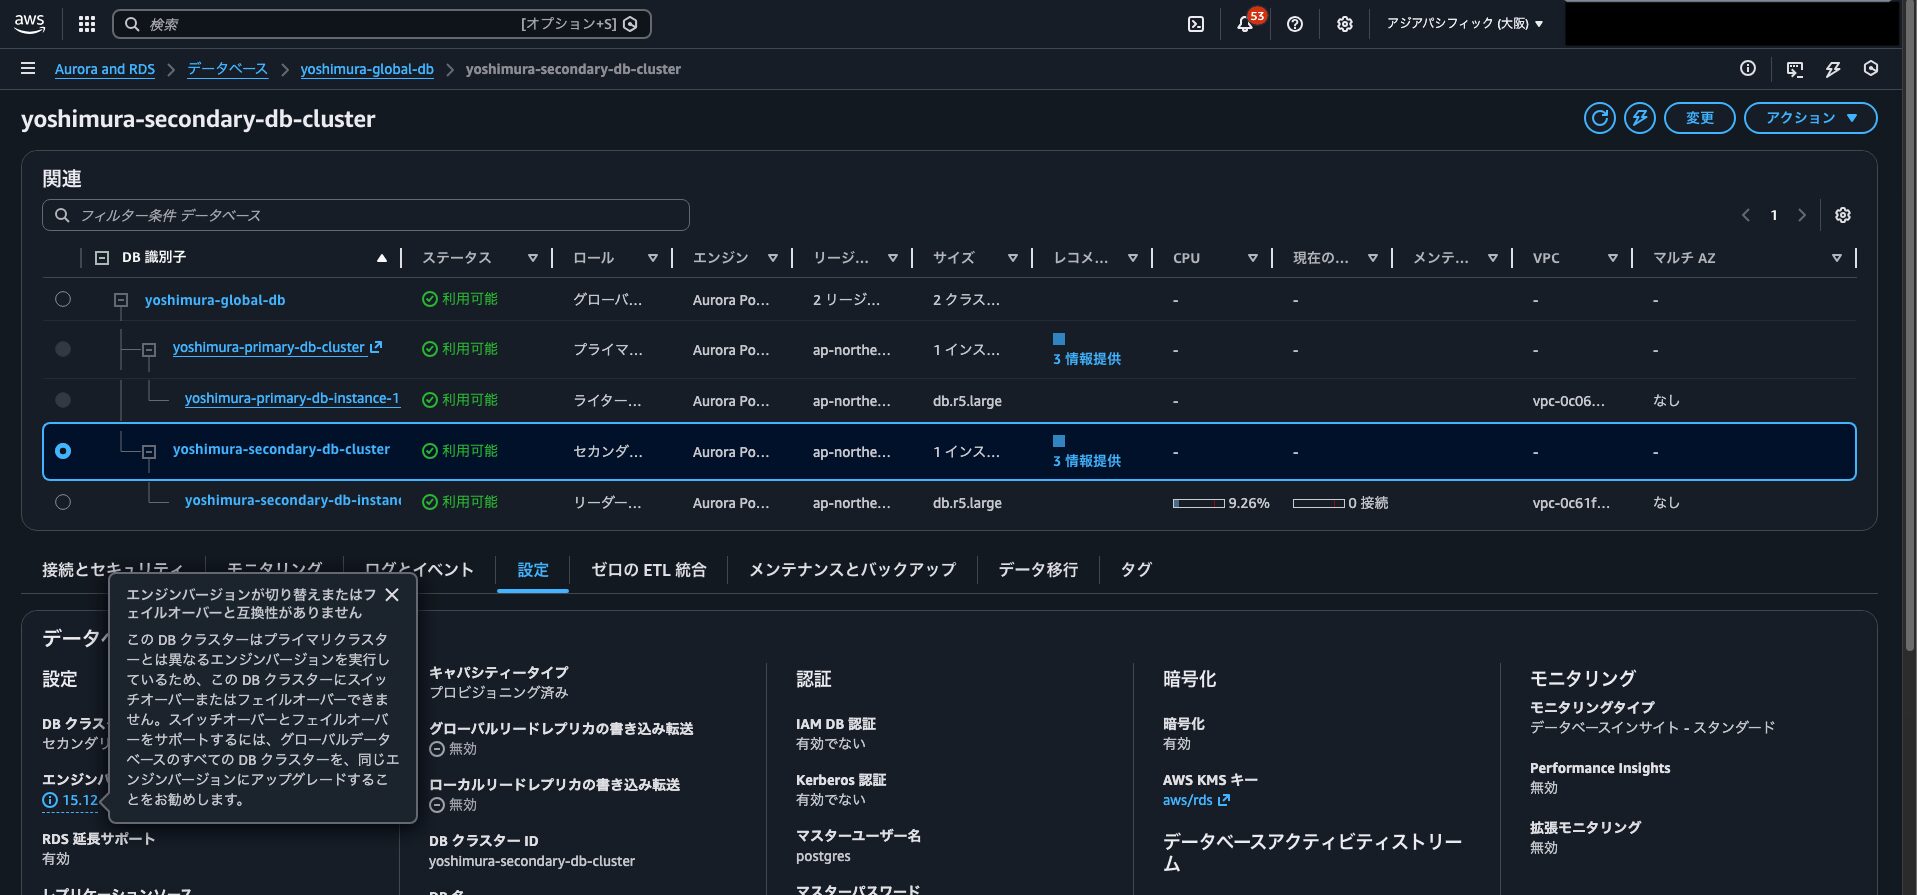Click the CPU usage bar showing 9.26%

click(1199, 503)
